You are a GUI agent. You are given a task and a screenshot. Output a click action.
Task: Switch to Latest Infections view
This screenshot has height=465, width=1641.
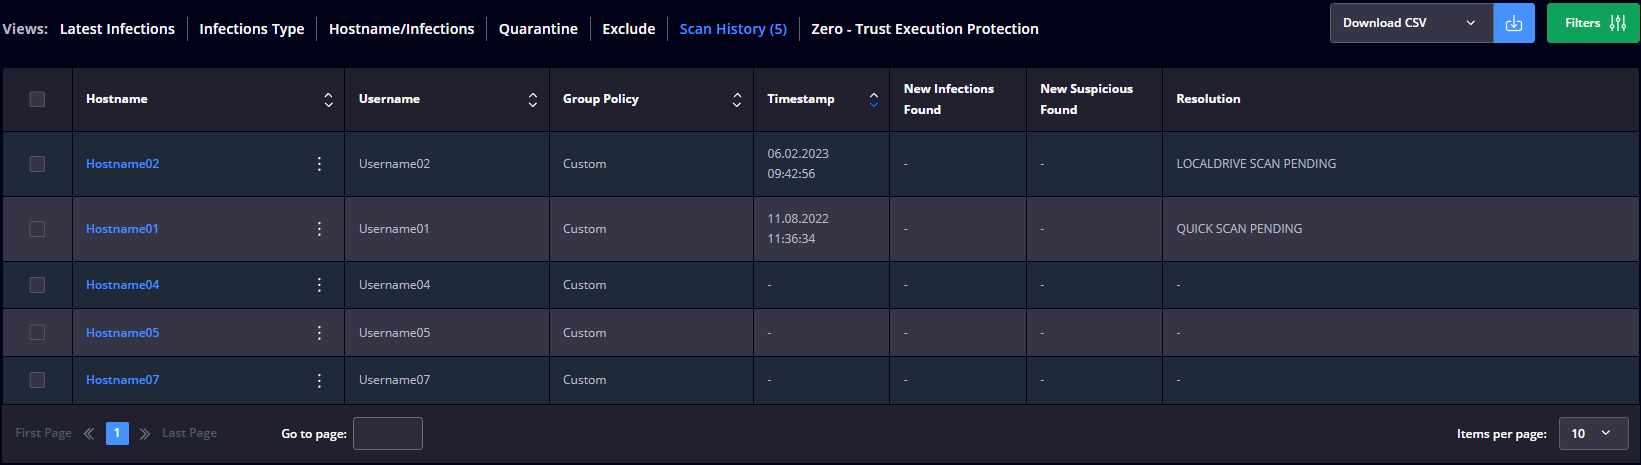pos(117,29)
